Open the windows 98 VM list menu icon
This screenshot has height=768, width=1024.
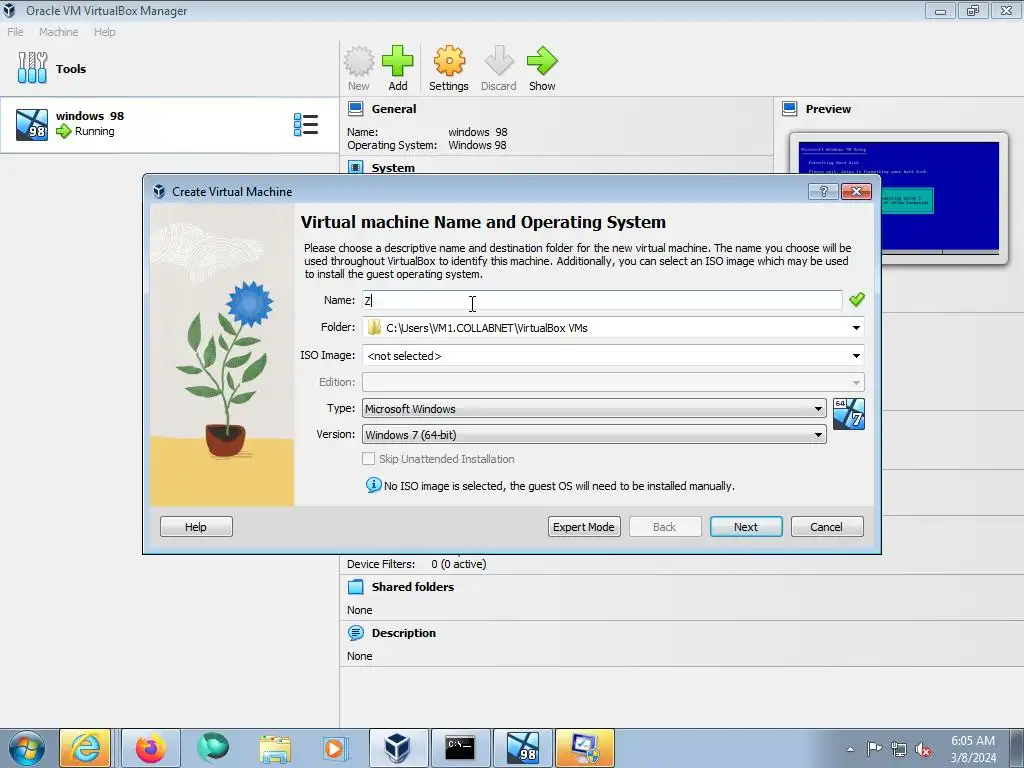pos(306,125)
